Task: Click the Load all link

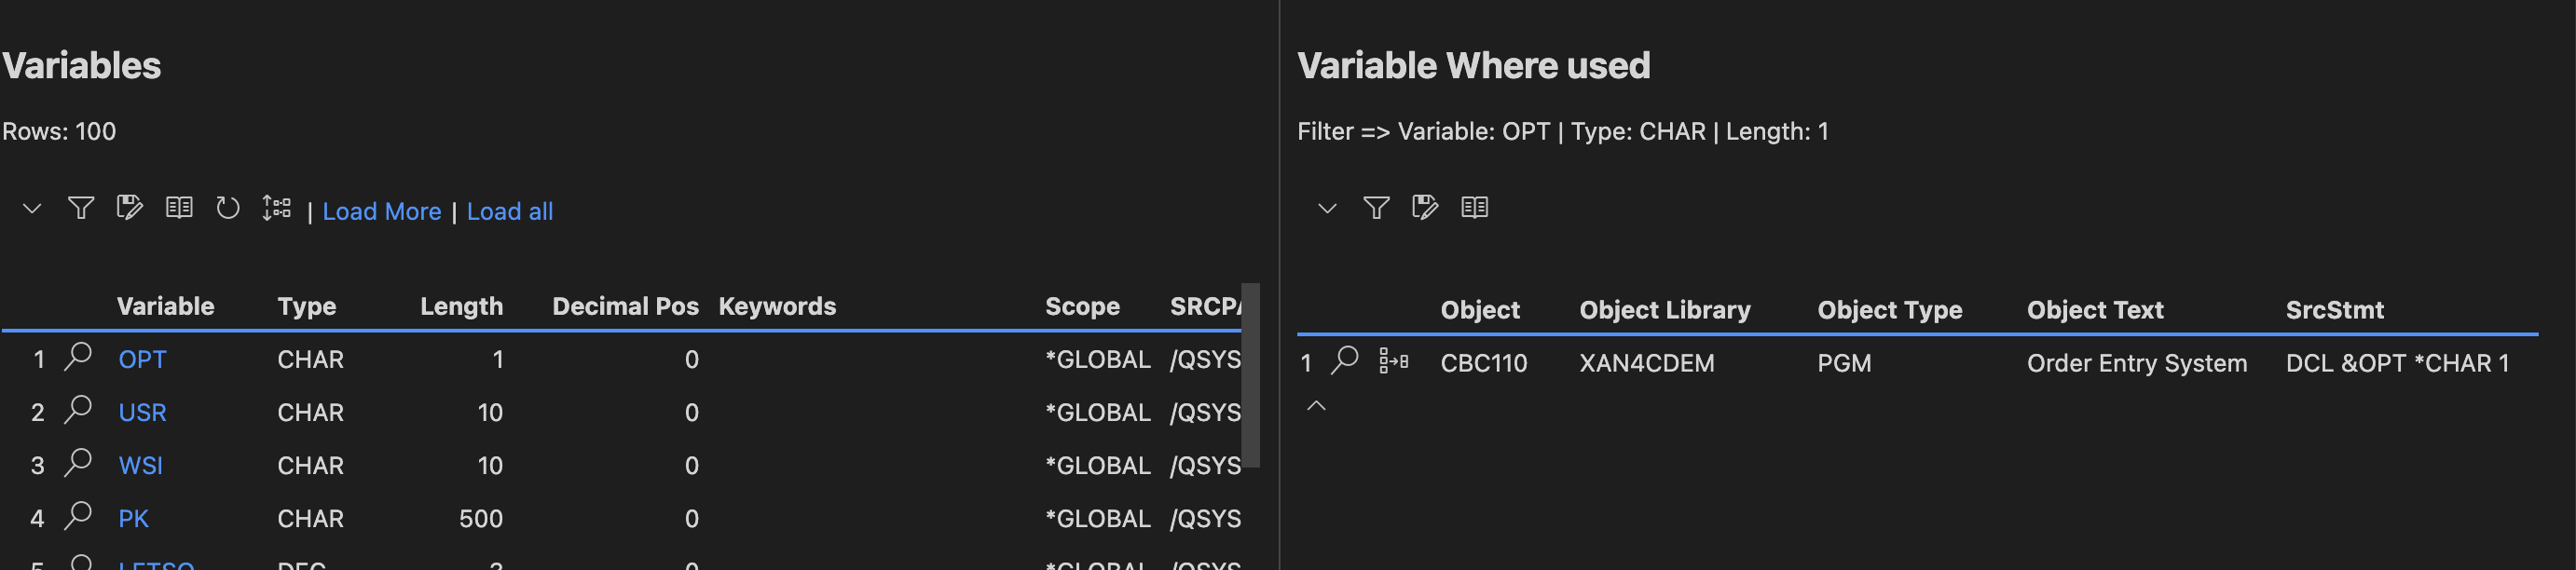Action: tap(509, 212)
